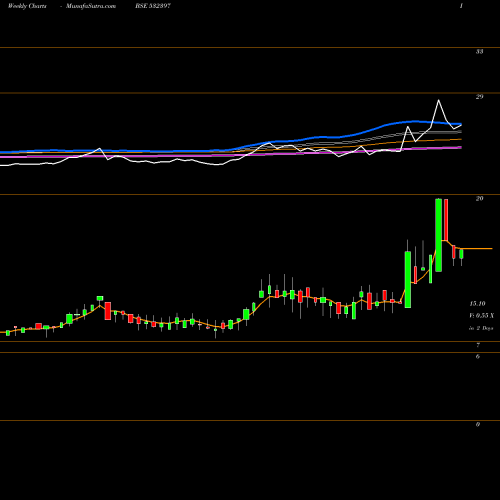Click the '29' price axis label
Image resolution: width=500 pixels, height=500 pixels.
(x=479, y=97)
